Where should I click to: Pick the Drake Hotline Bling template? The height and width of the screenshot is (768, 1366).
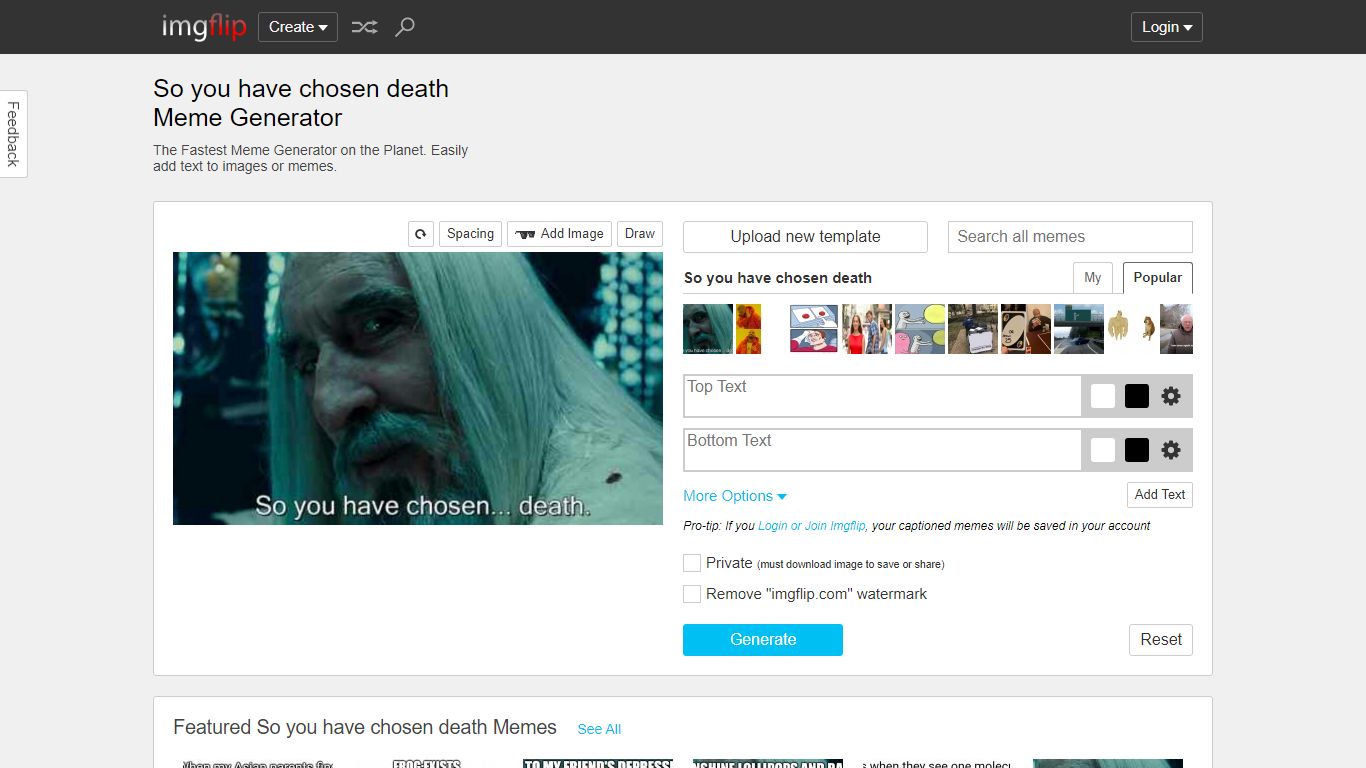pos(749,329)
